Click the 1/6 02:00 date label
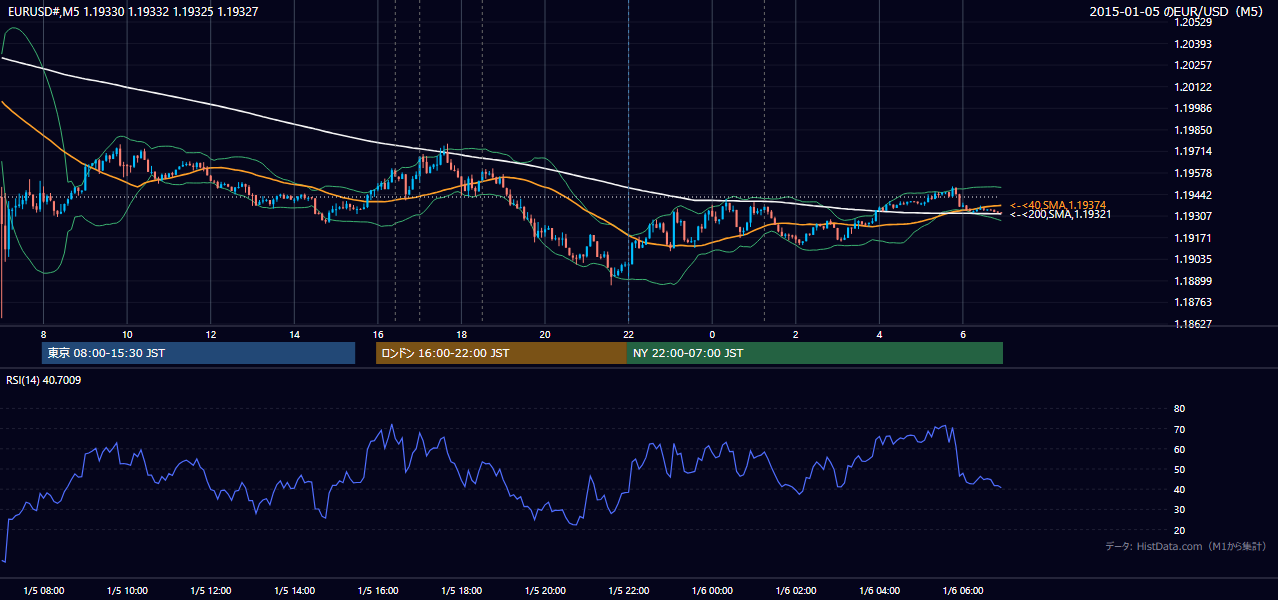Image resolution: width=1278 pixels, height=600 pixels. (x=796, y=590)
